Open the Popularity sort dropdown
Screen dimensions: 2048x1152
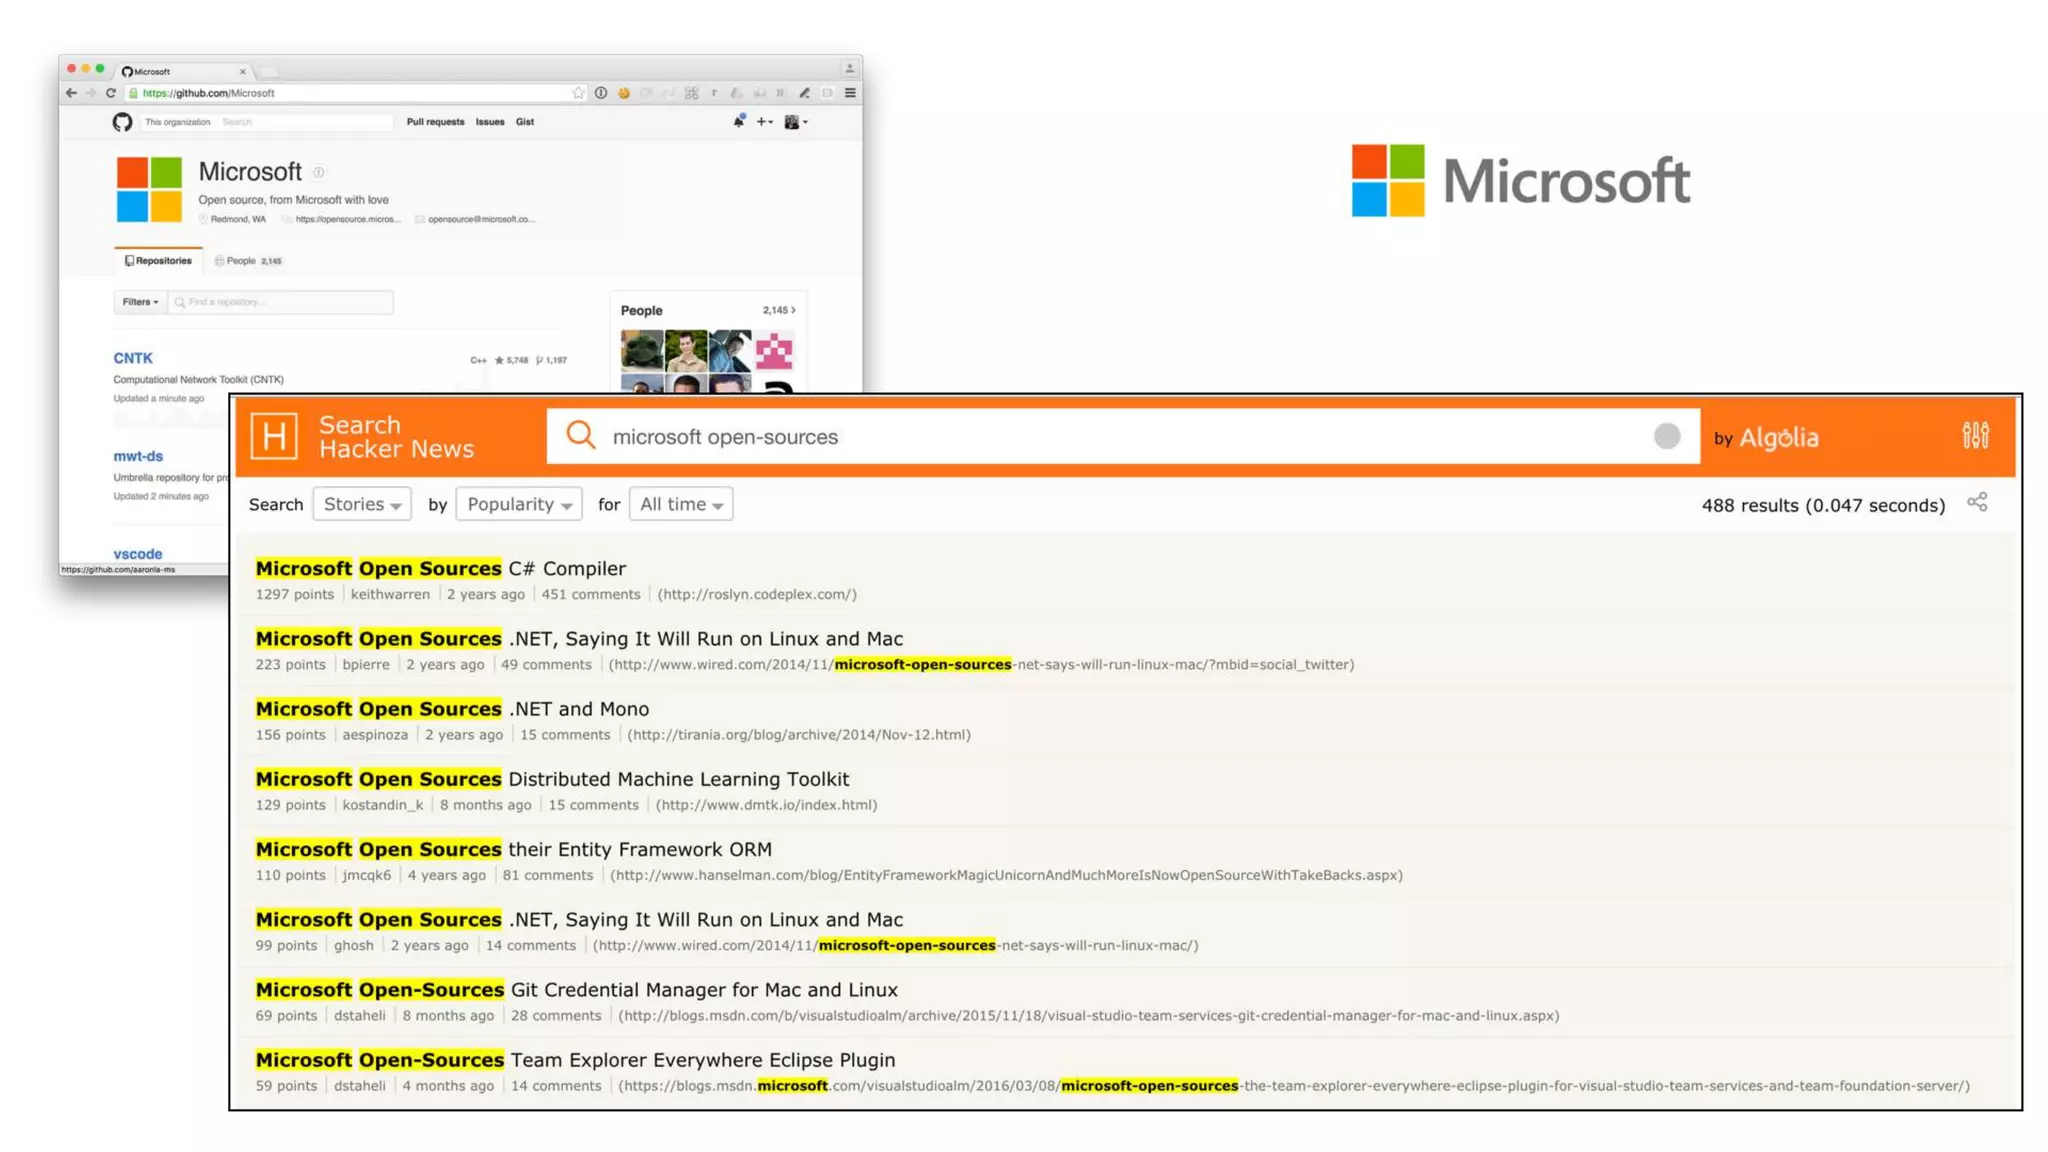519,504
